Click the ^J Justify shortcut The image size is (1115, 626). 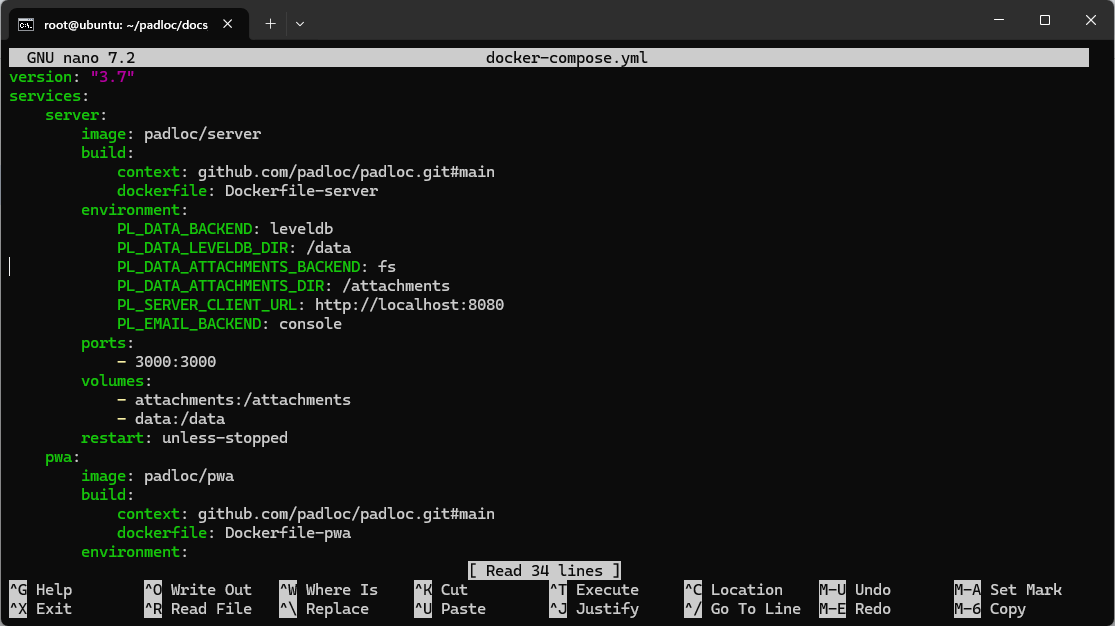click(x=594, y=609)
